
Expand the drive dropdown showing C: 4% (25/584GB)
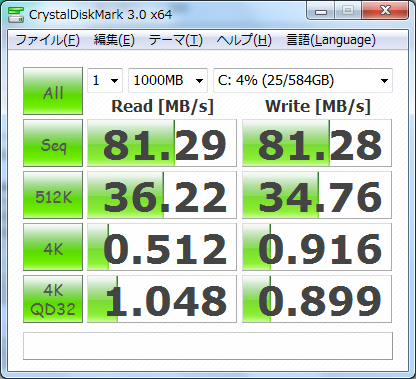[x=303, y=80]
